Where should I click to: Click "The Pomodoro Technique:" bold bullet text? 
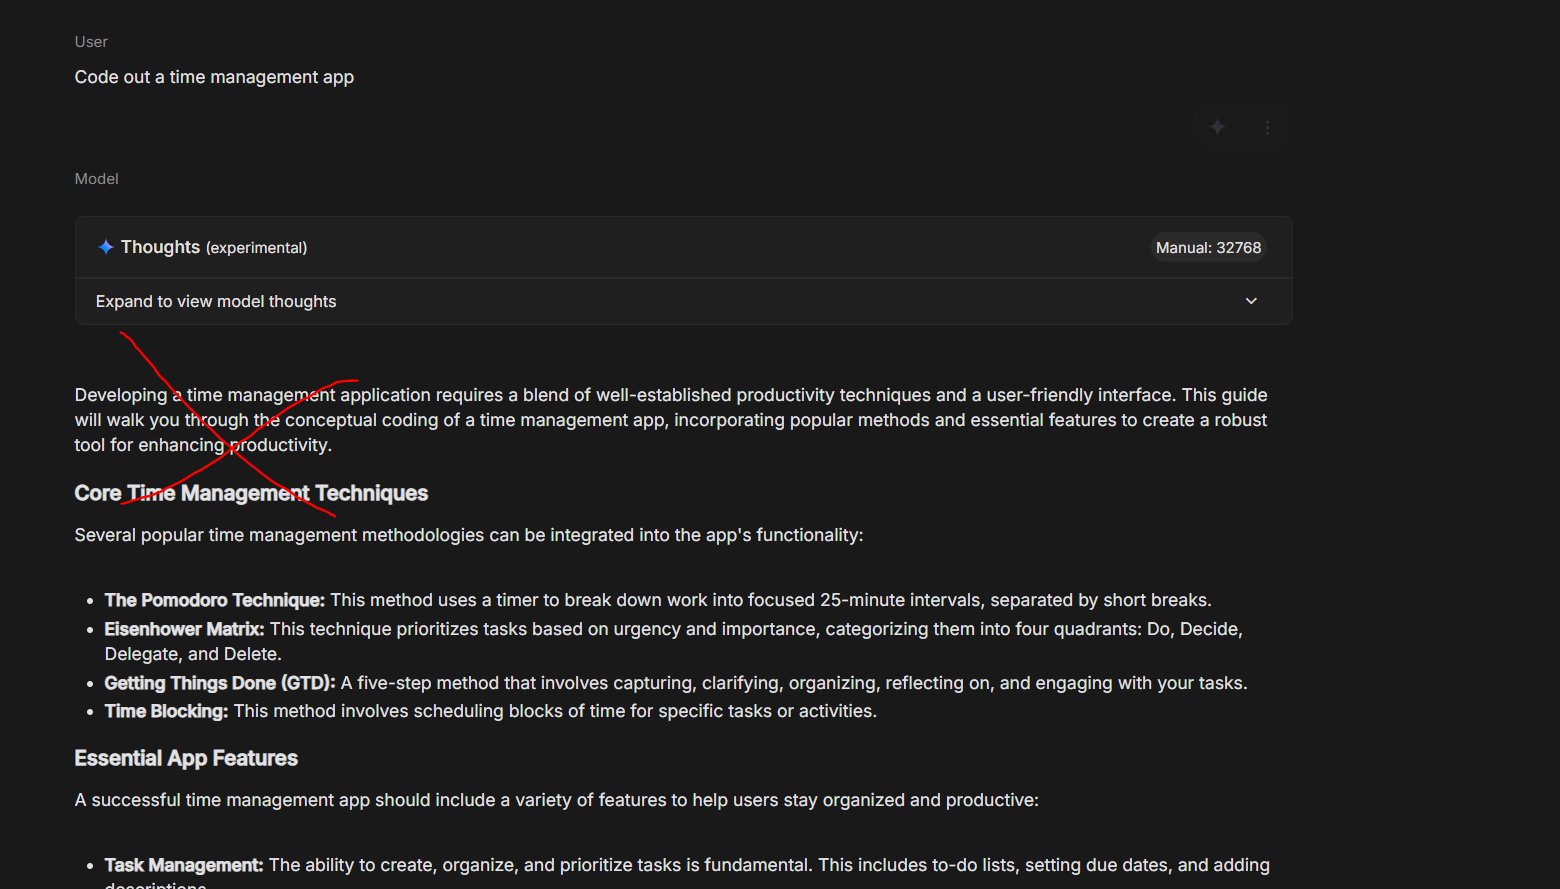click(x=214, y=600)
